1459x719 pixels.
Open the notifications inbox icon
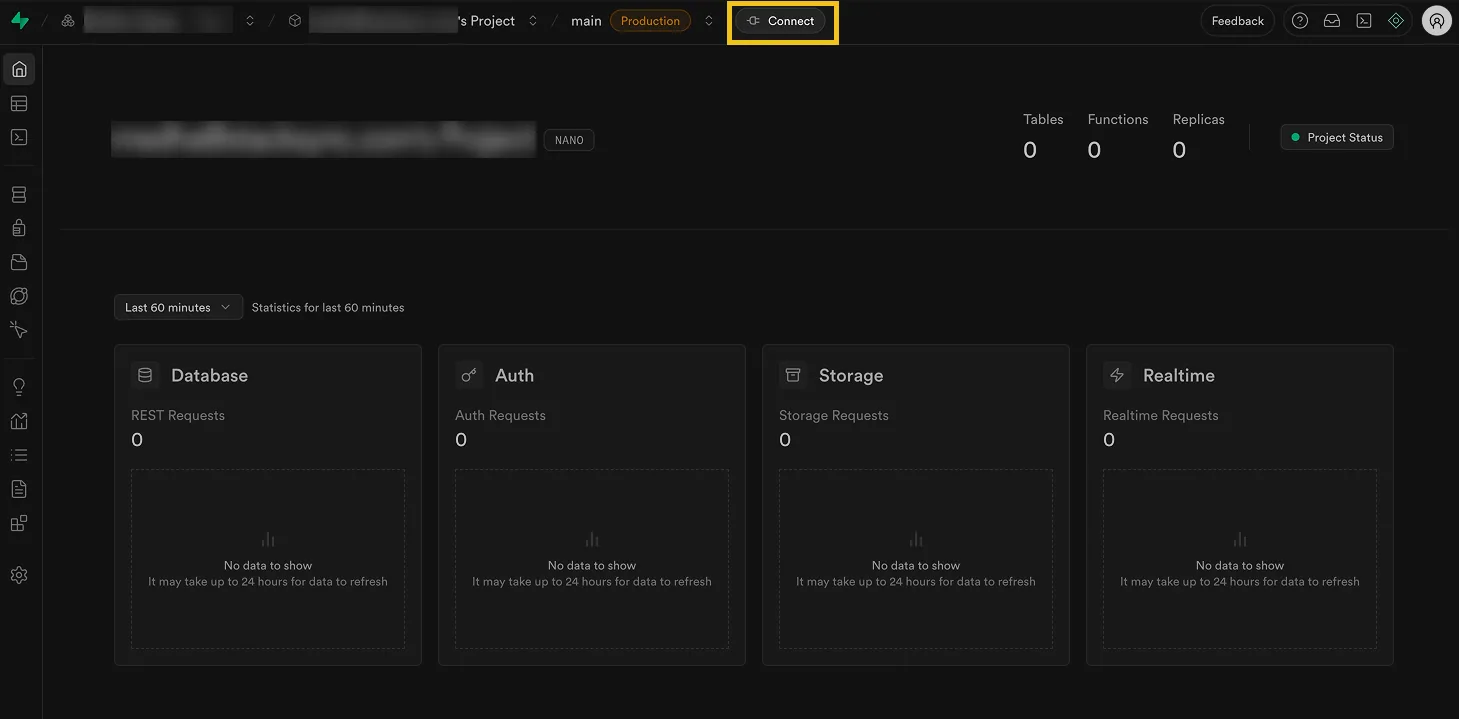[x=1331, y=20]
